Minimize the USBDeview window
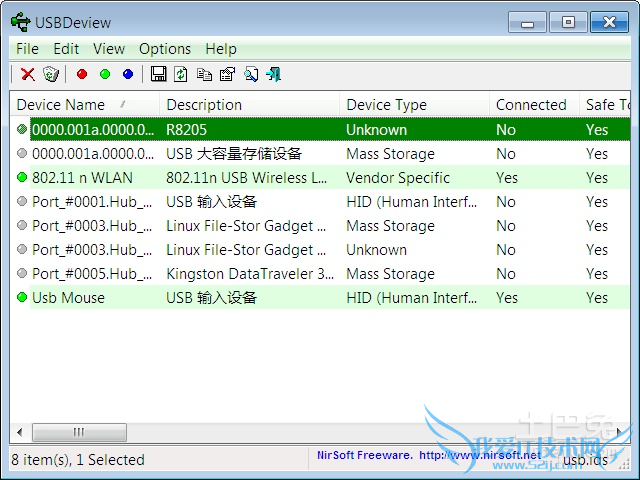640x480 pixels. (527, 22)
